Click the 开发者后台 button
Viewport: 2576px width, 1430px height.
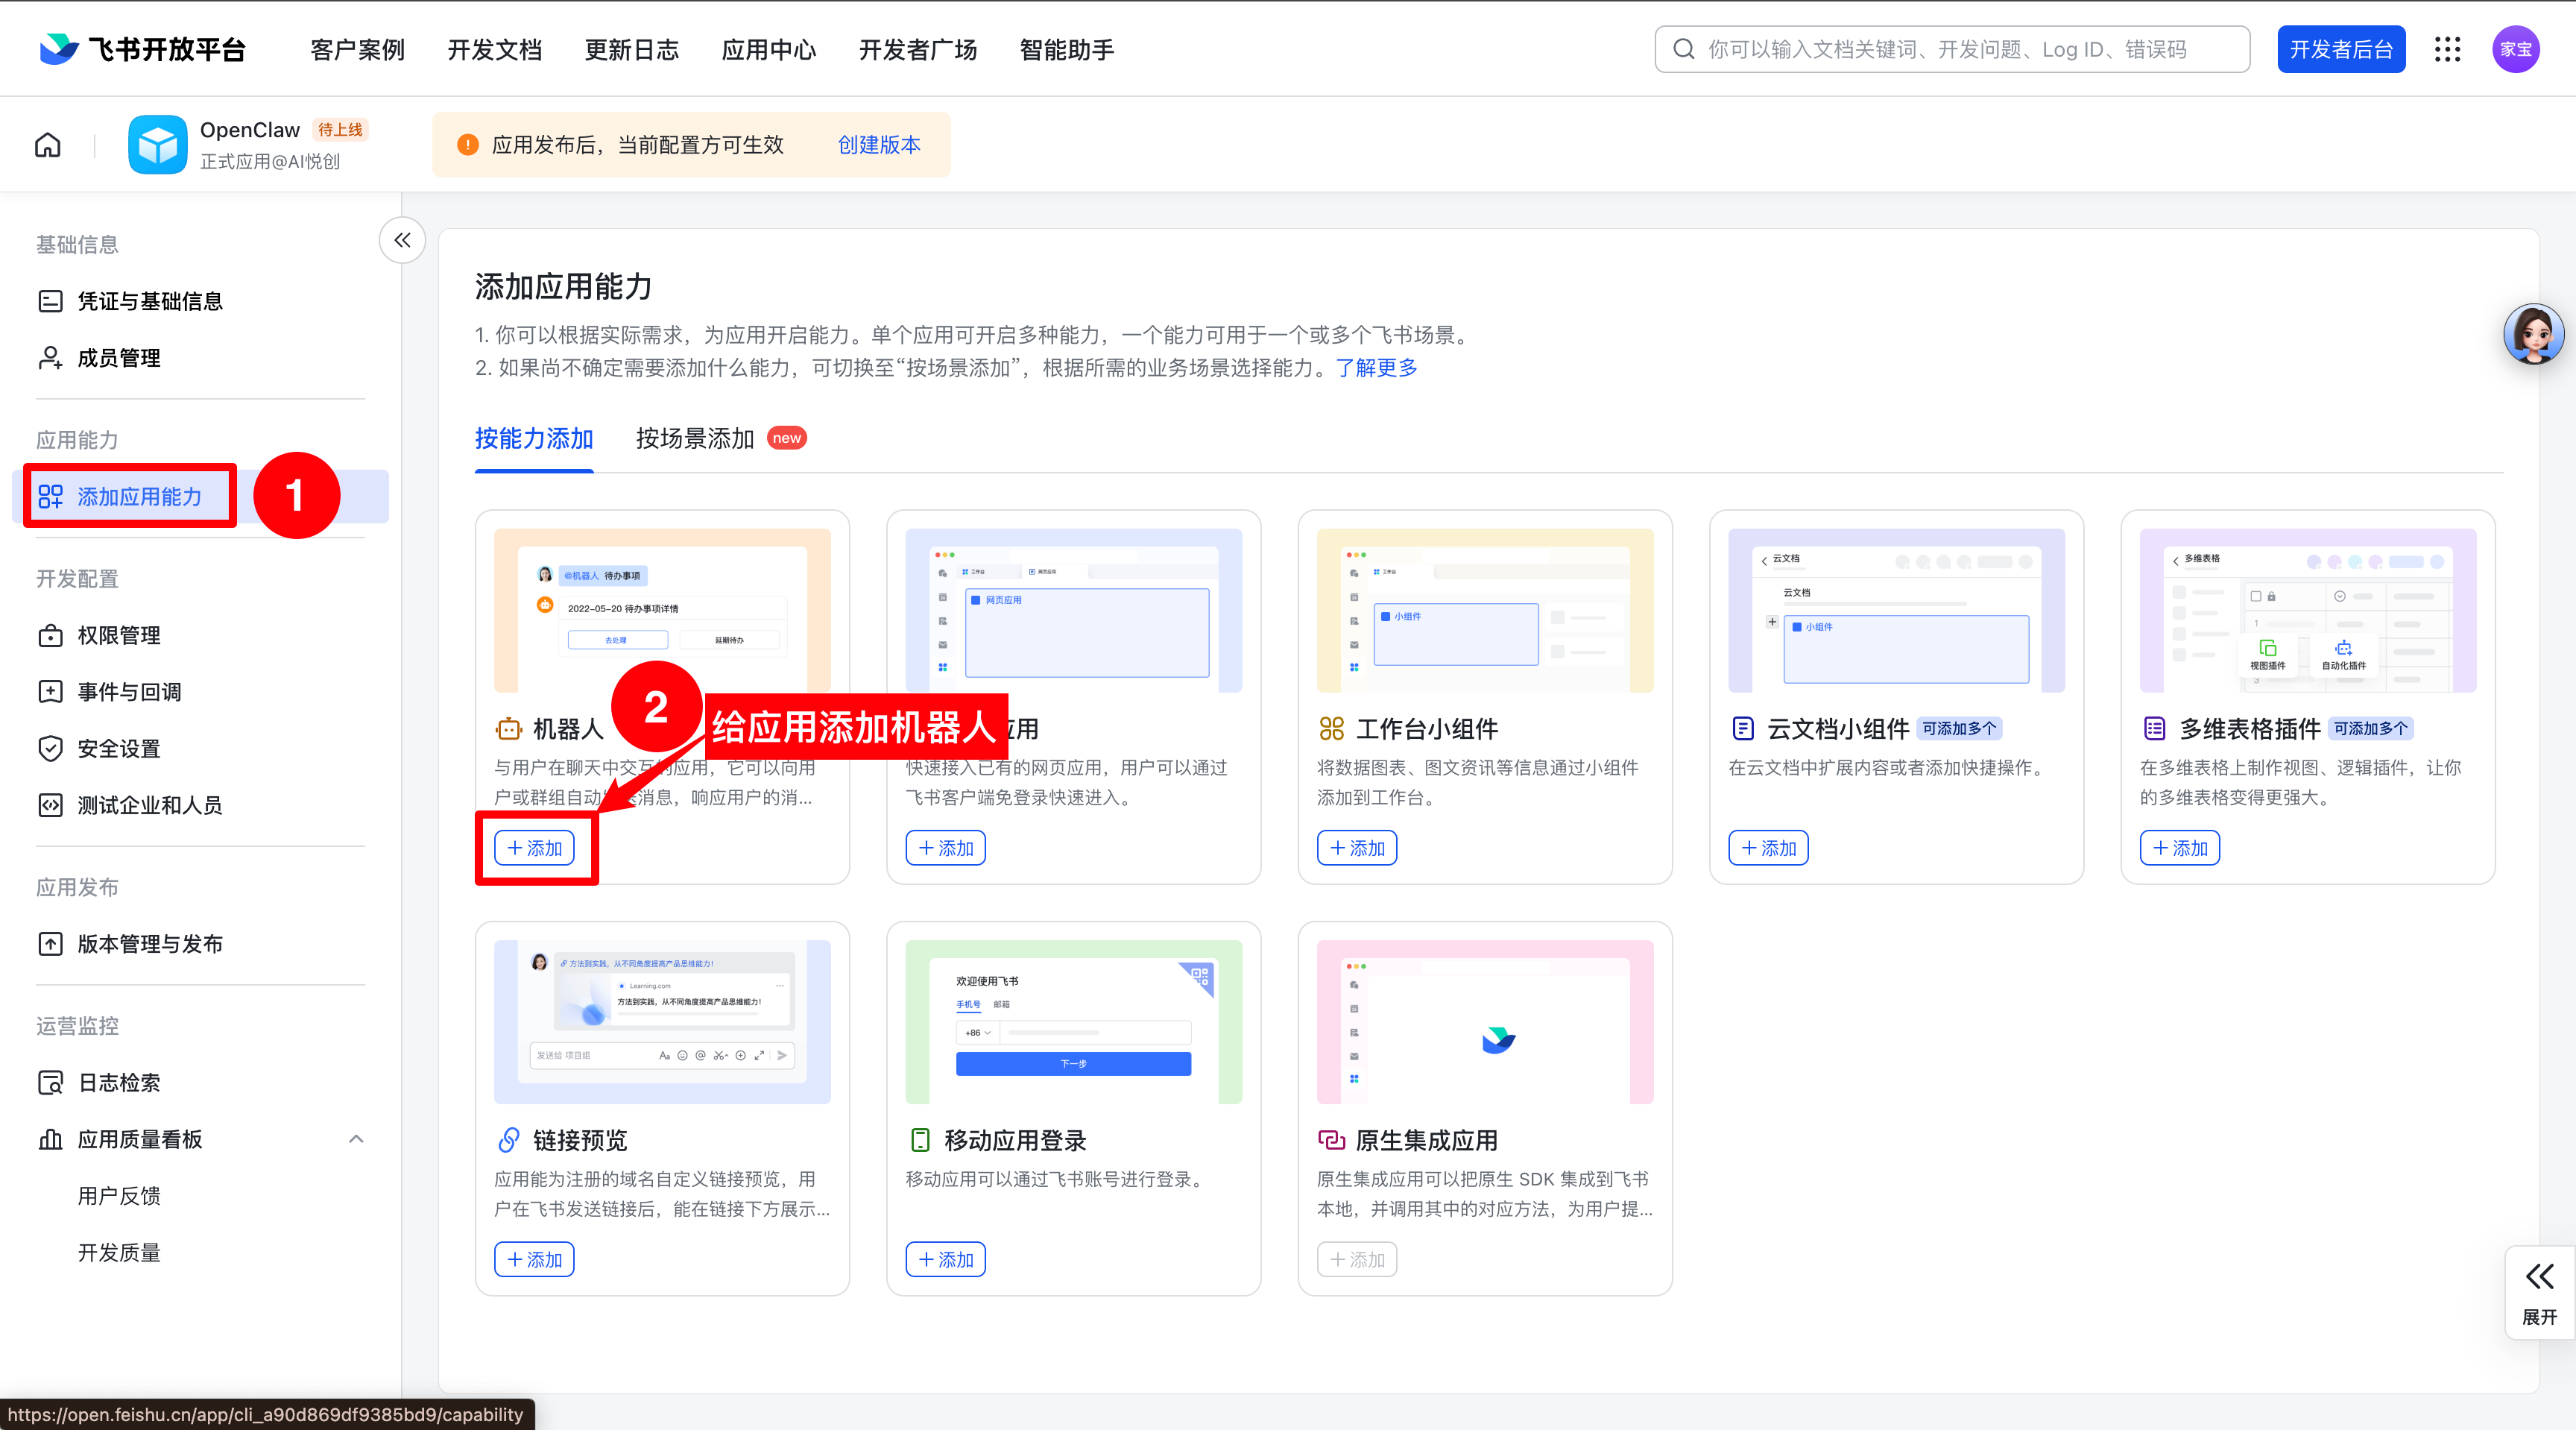(x=2341, y=49)
